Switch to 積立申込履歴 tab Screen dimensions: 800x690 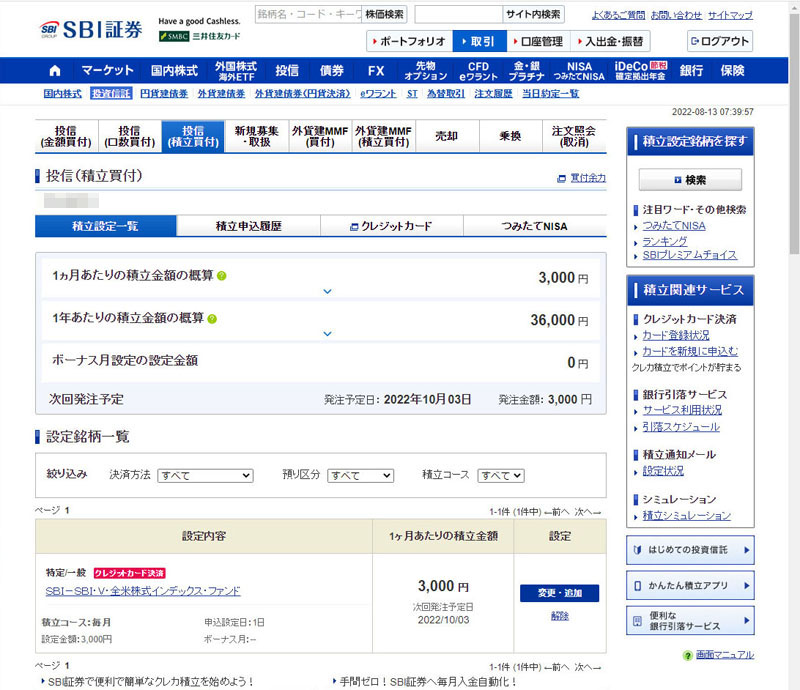click(248, 226)
